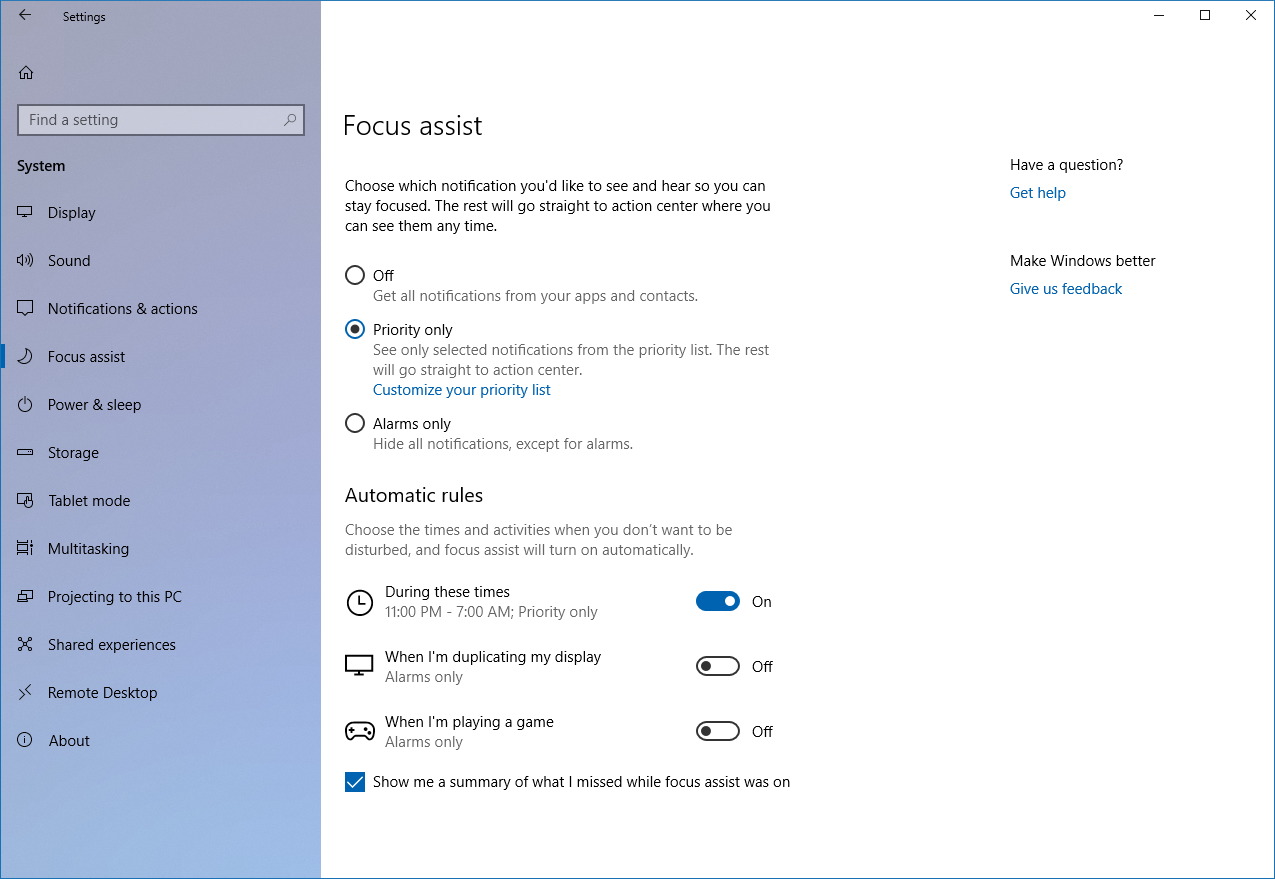Image resolution: width=1275 pixels, height=879 pixels.
Task: Open Multitasking settings
Action: (160, 549)
